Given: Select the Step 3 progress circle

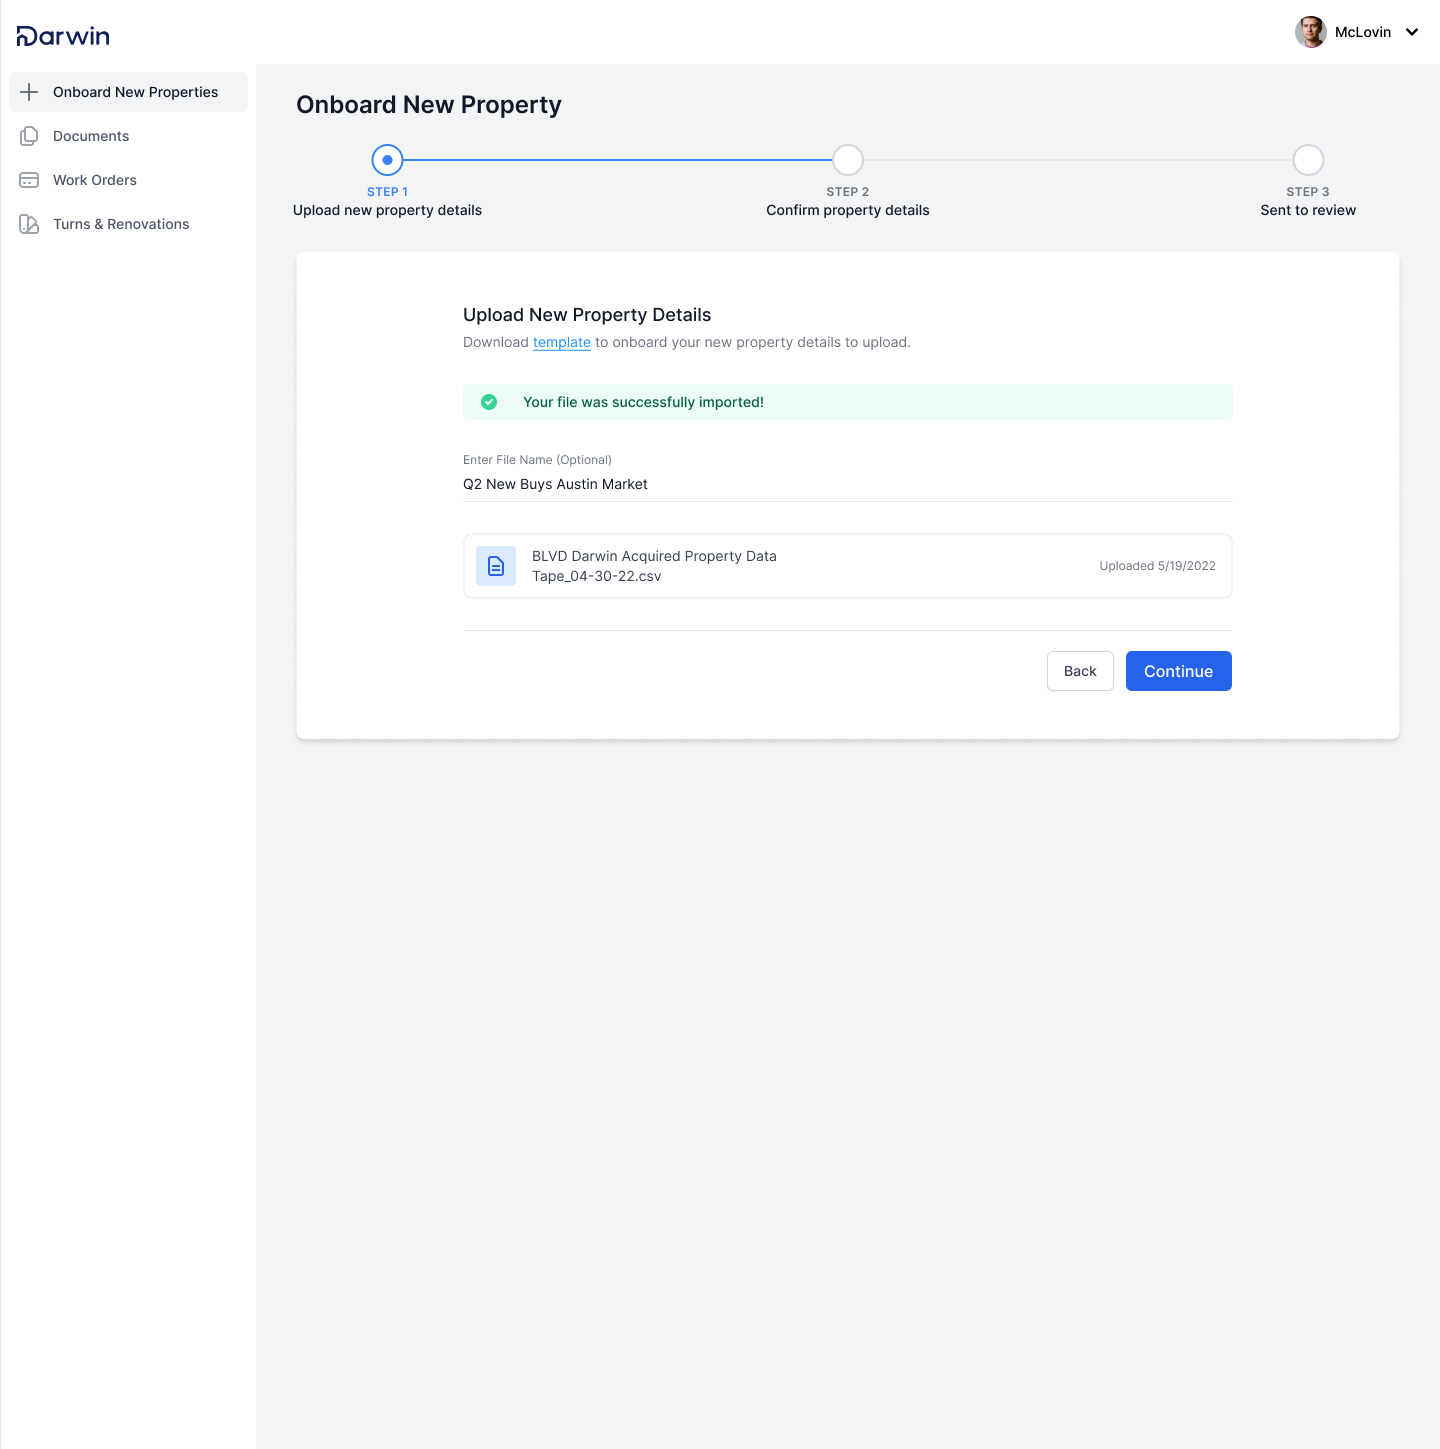Looking at the screenshot, I should click(x=1308, y=160).
